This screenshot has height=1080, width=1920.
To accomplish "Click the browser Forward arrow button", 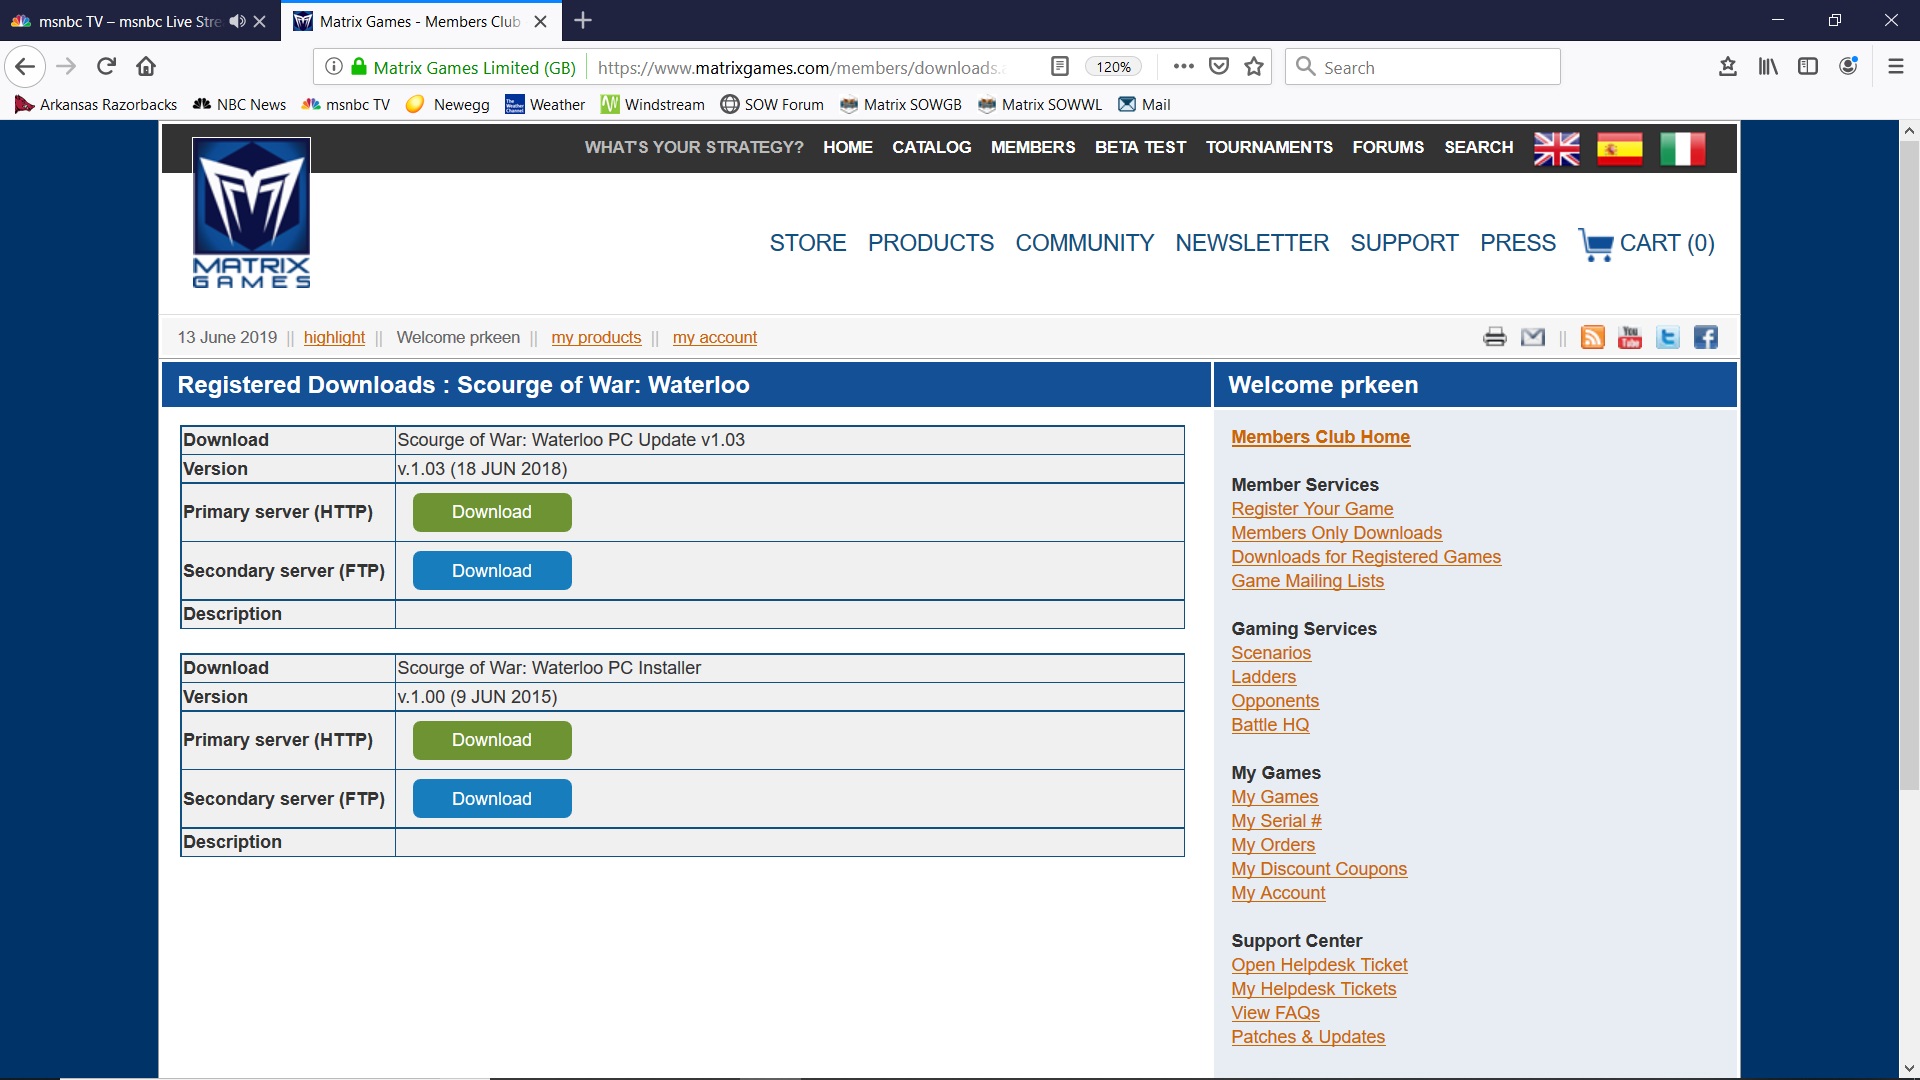I will point(66,67).
